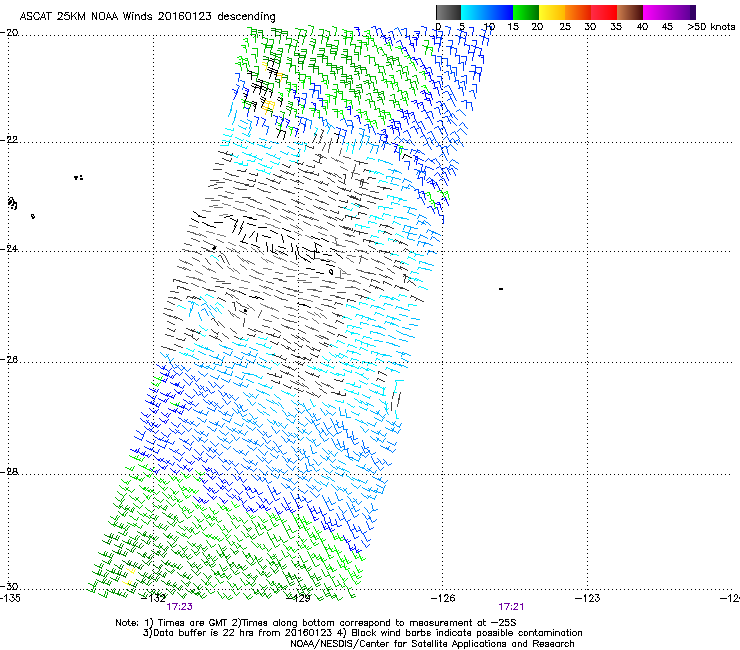Click the 'Times are GMT' note line
Screen dimensions: 740x650
[316, 623]
